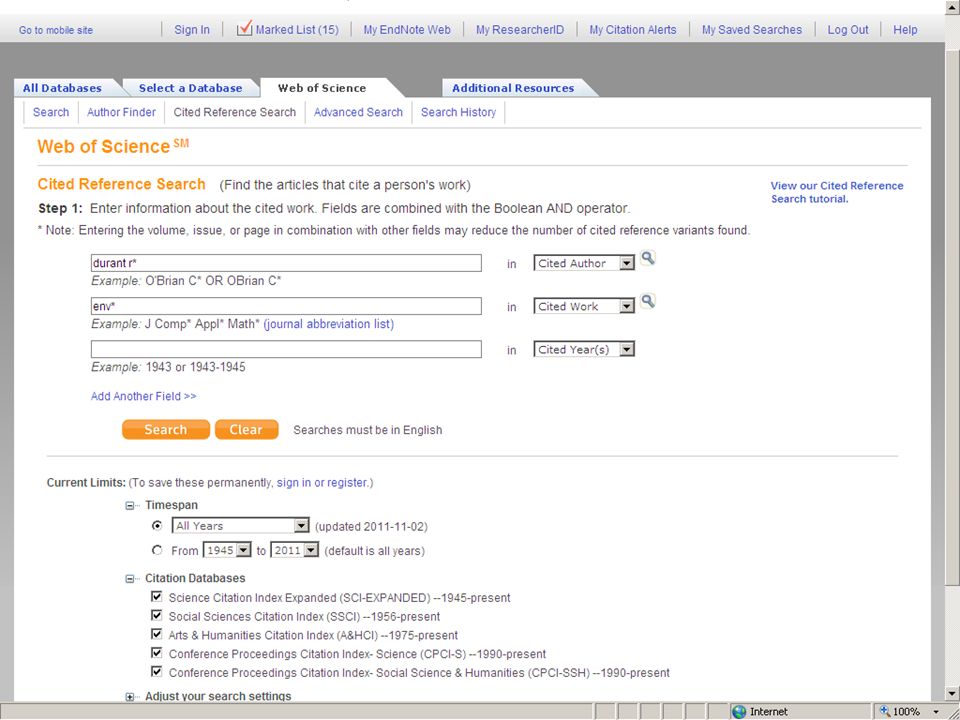Click Go to mobile site link
This screenshot has height=720, width=960.
(x=56, y=30)
